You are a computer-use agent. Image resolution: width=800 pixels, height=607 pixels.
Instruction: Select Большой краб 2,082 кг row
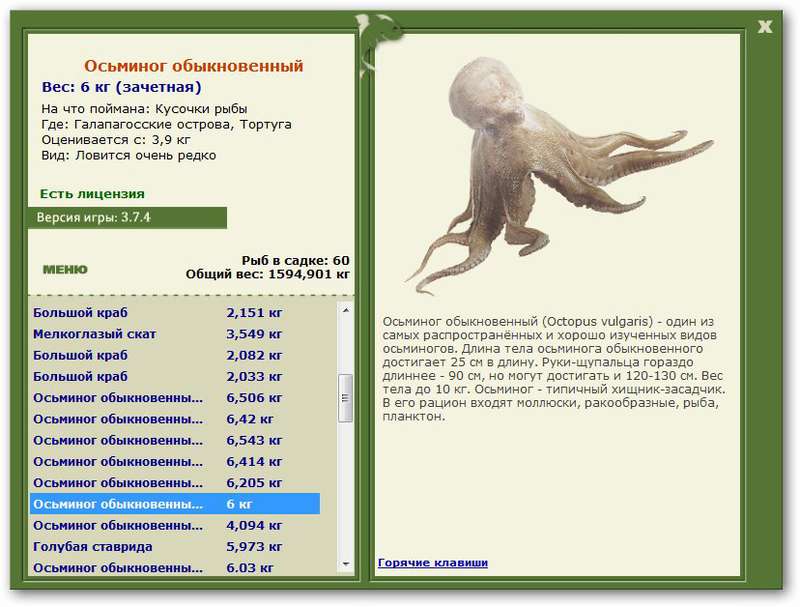click(x=175, y=356)
